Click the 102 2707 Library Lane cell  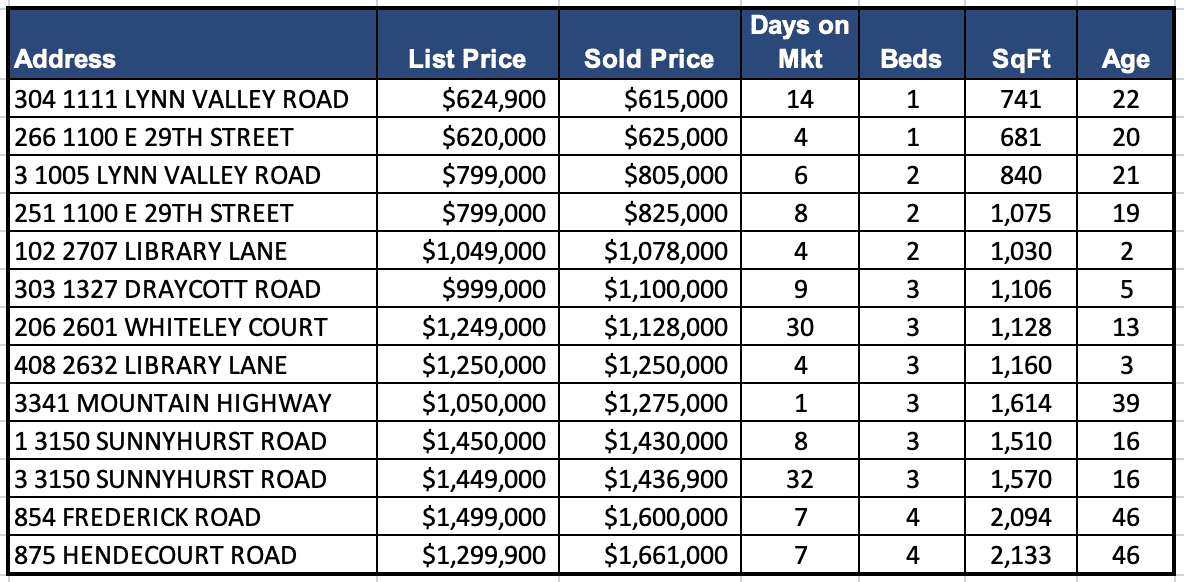[151, 251]
